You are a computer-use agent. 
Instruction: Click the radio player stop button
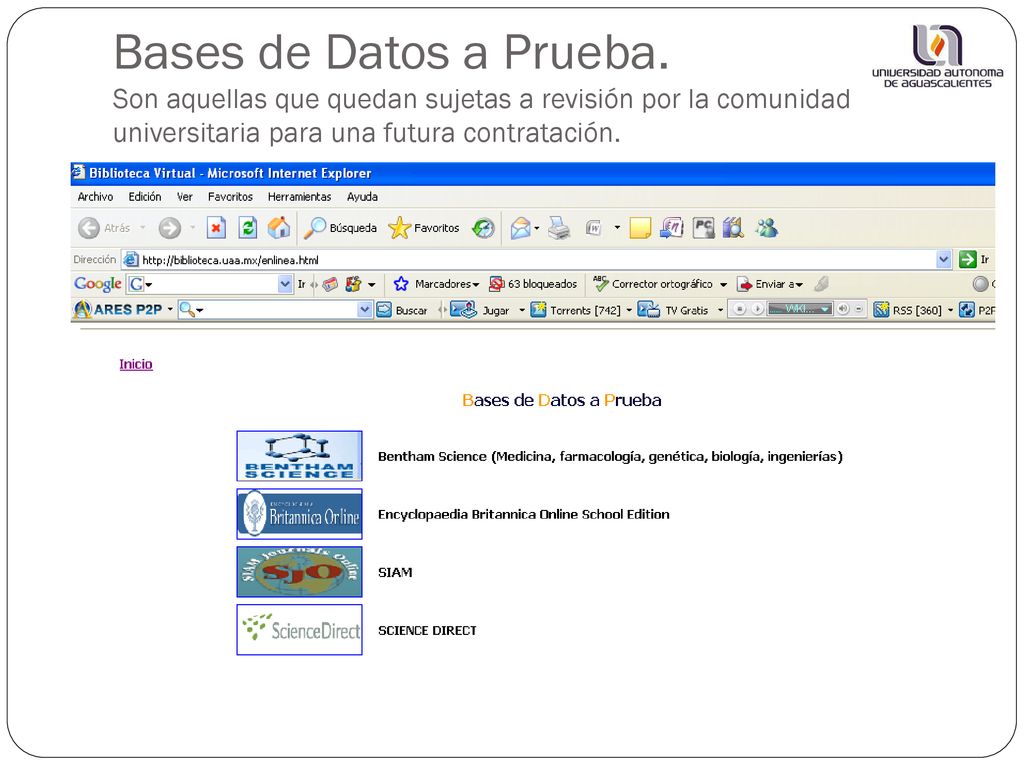pyautogui.click(x=739, y=310)
